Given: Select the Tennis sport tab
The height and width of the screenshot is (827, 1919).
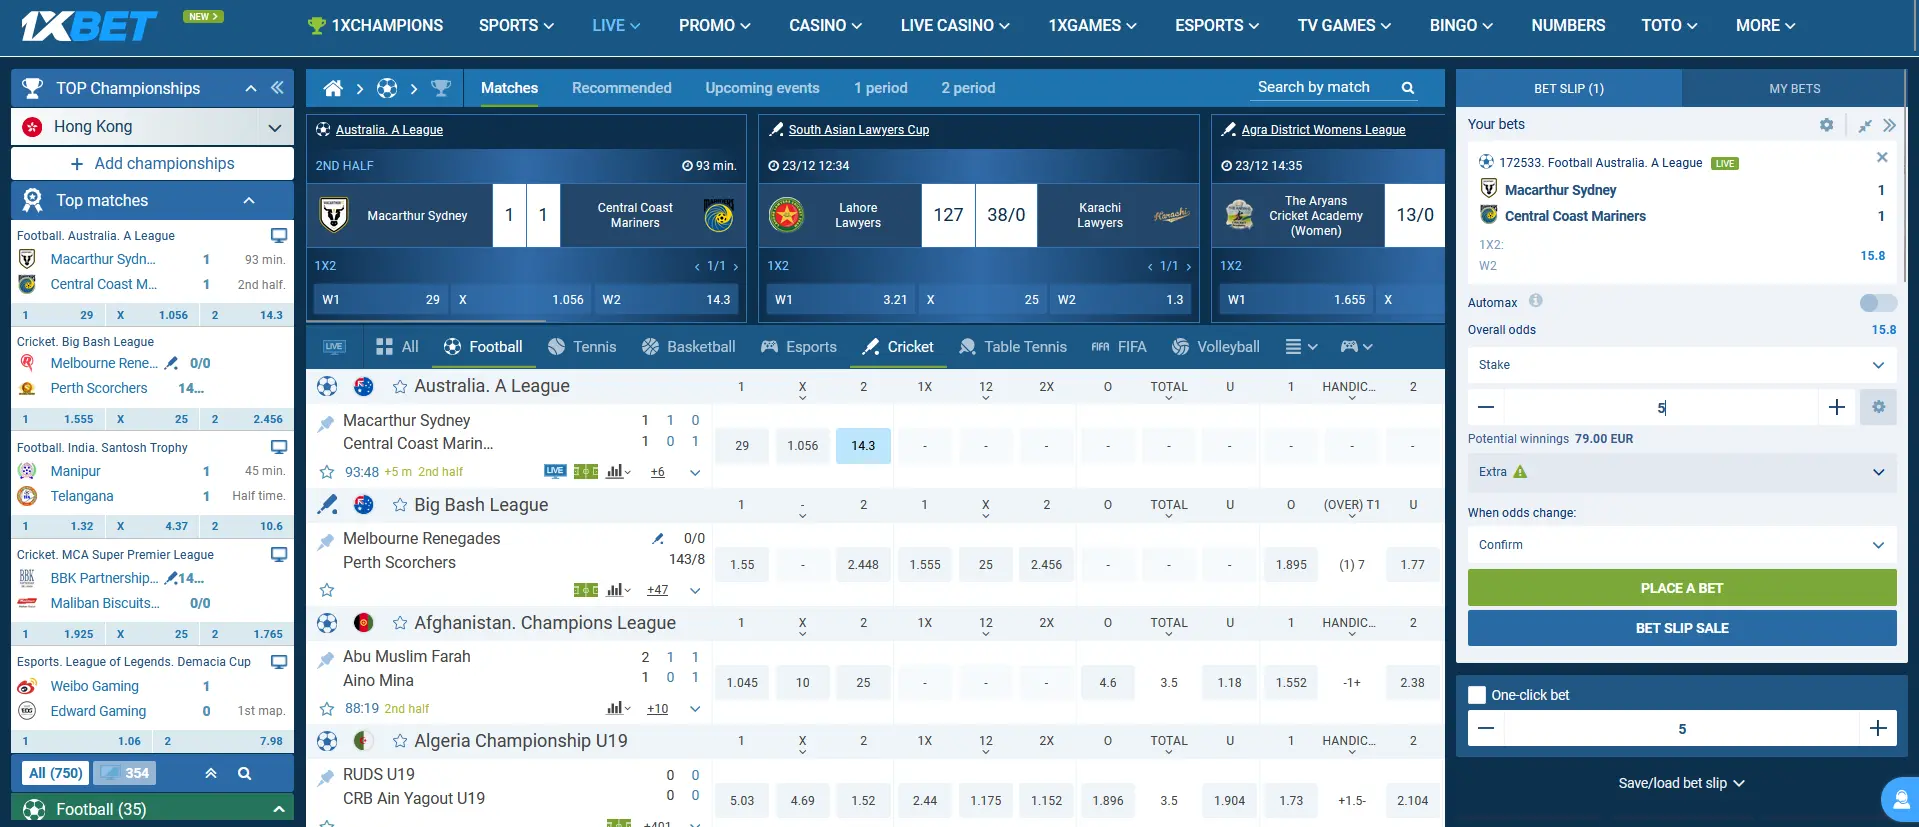Looking at the screenshot, I should coord(582,347).
